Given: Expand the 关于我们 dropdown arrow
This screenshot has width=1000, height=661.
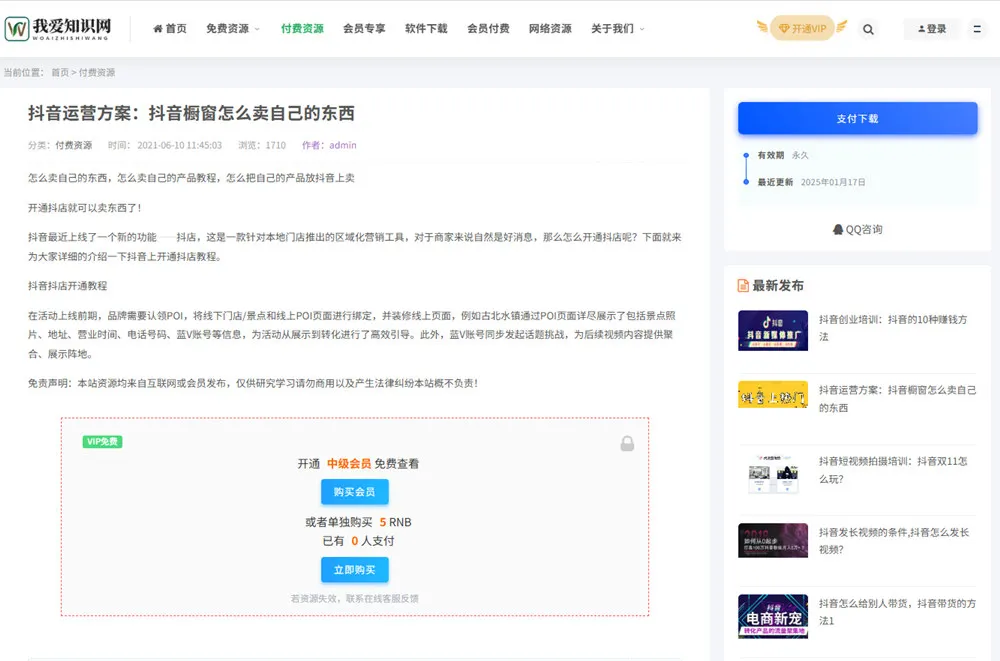Looking at the screenshot, I should (x=642, y=29).
